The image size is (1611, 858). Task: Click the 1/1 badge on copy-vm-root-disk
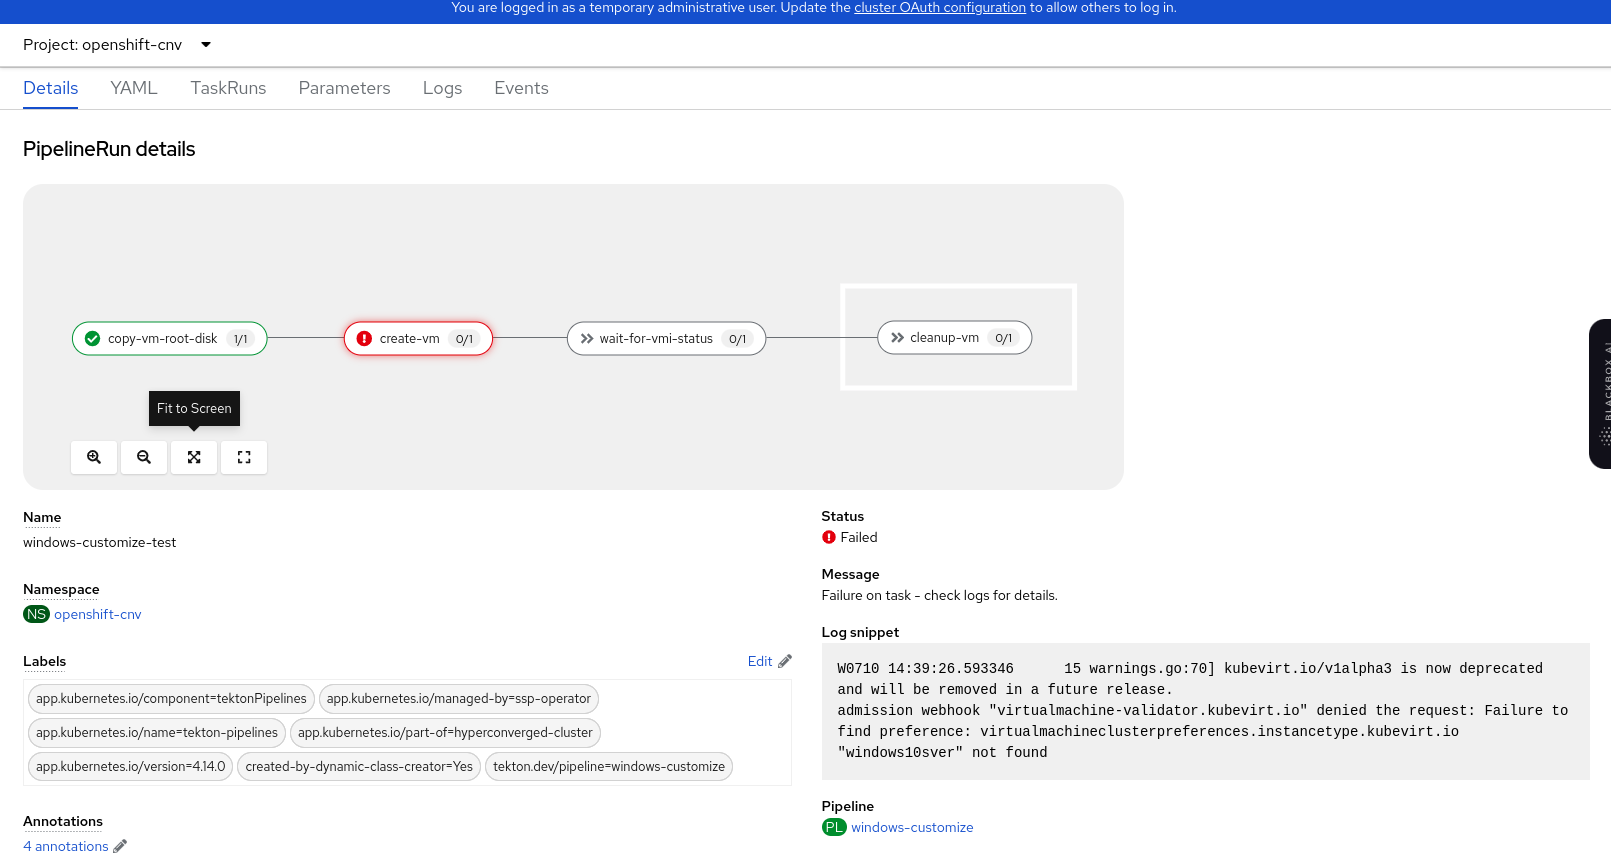(241, 339)
